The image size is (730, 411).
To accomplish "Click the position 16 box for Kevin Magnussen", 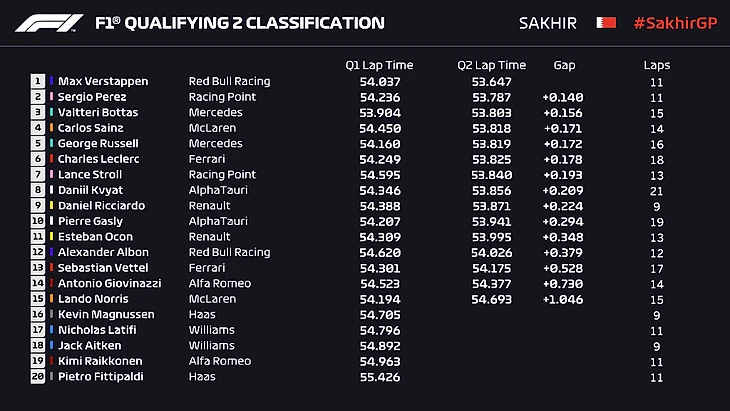I will [38, 314].
